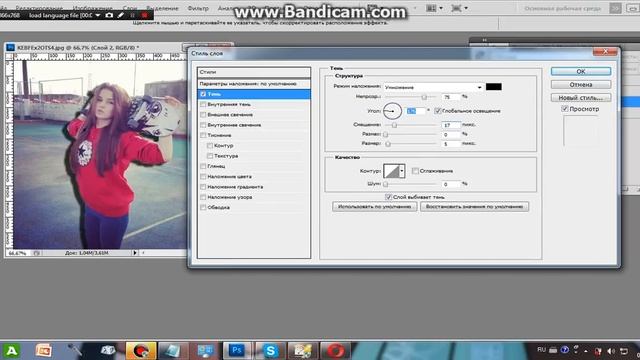Click the zoom percentage field 66.67%
The height and width of the screenshot is (360, 640).
(19, 253)
